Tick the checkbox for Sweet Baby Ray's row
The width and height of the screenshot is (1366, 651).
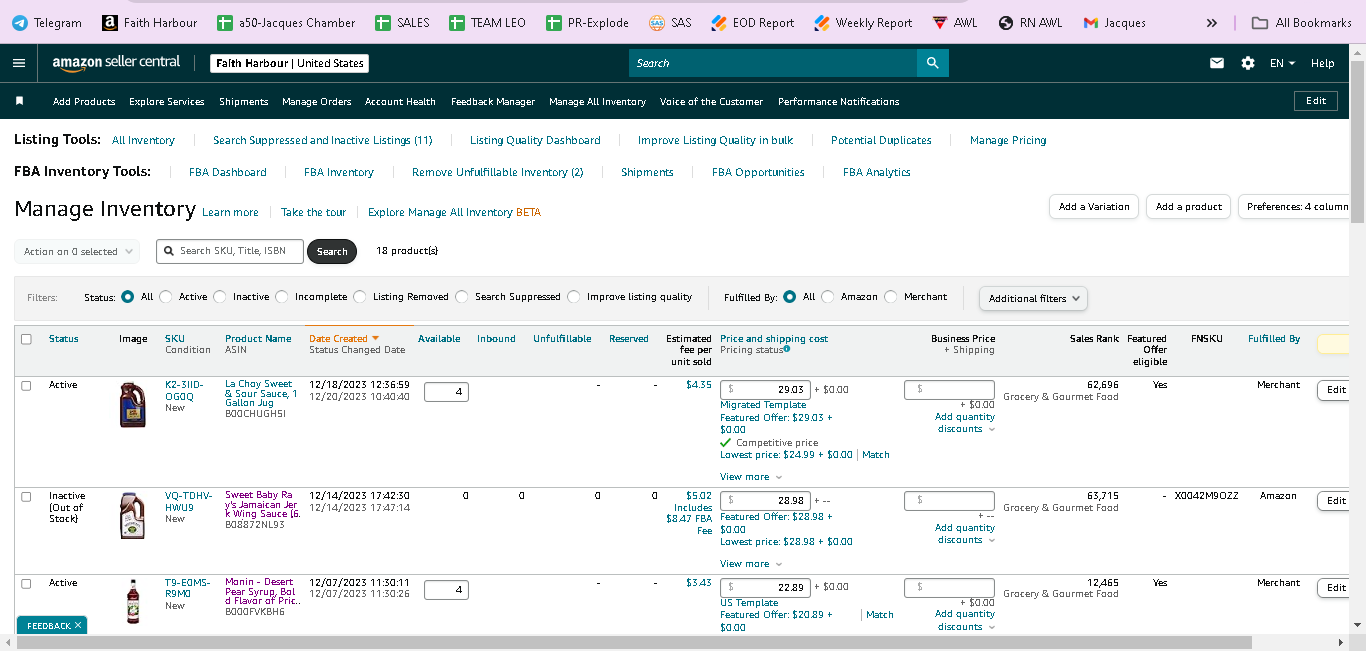coord(26,496)
